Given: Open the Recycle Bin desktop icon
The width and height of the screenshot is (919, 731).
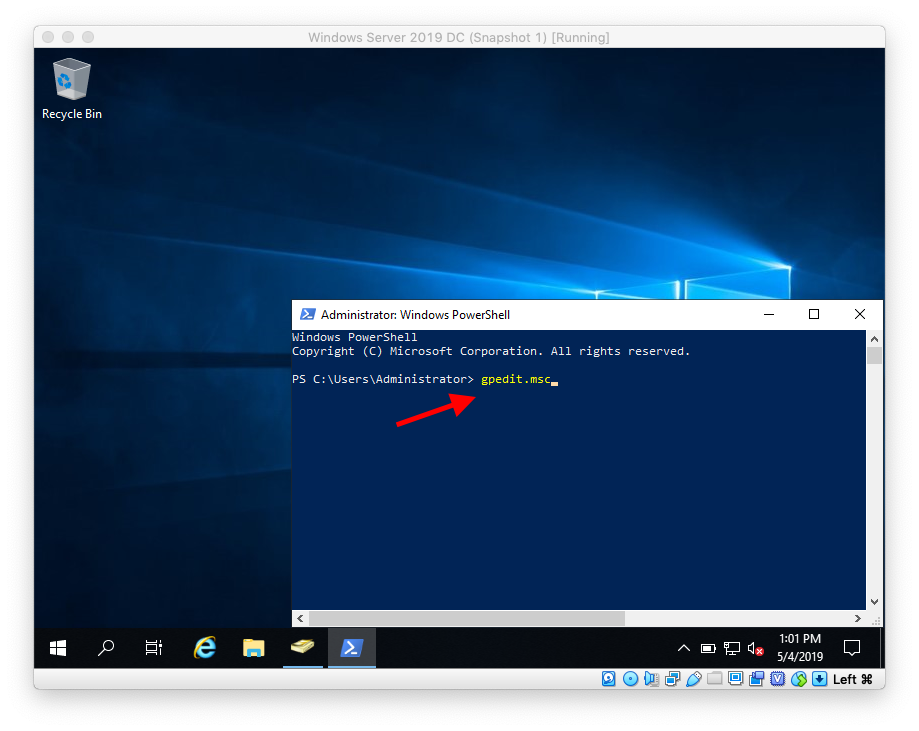Looking at the screenshot, I should pos(72,89).
